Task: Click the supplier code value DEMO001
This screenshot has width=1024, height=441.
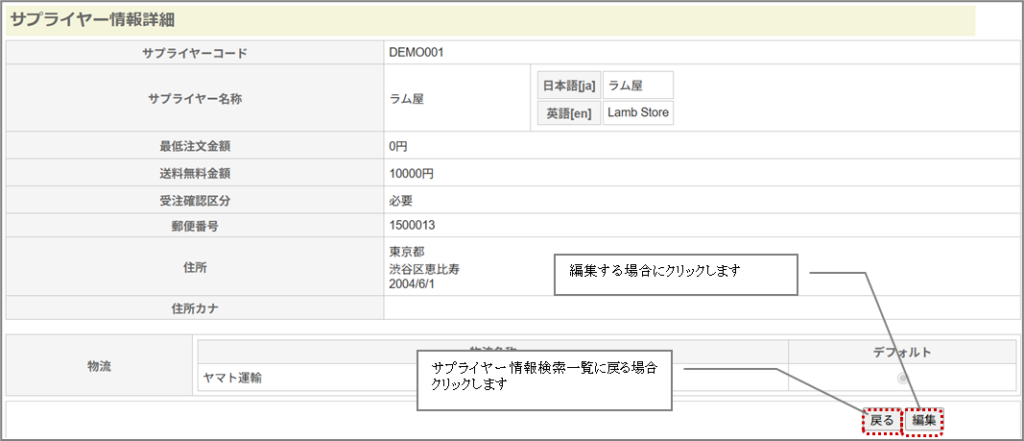Action: click(416, 52)
